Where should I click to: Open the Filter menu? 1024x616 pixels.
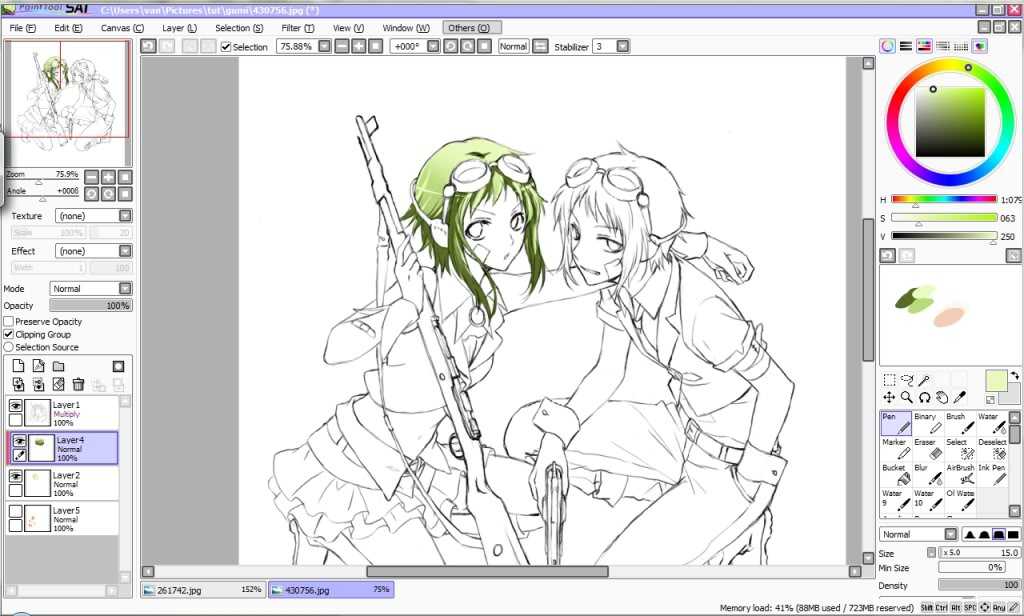[x=298, y=28]
